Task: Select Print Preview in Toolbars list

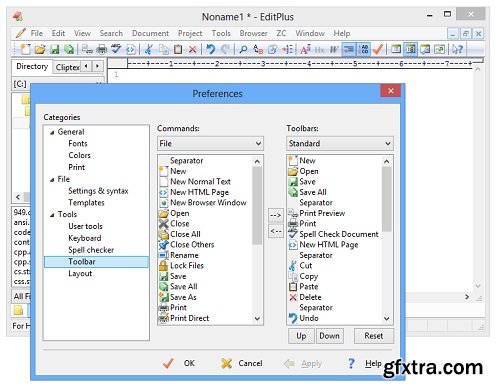Action: tap(322, 213)
